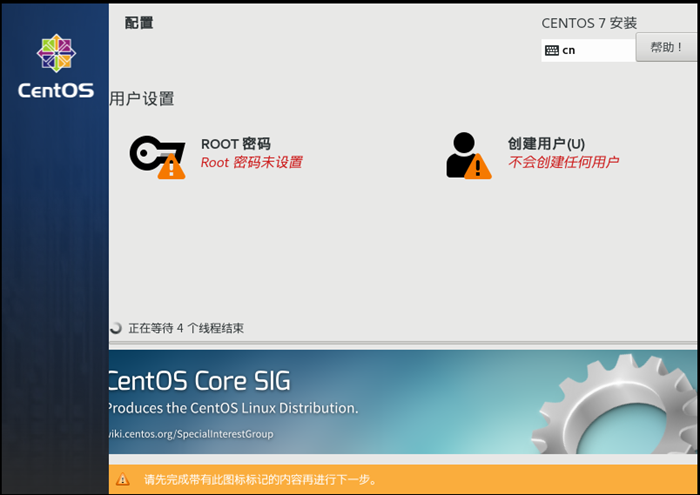Open the ROOT 密码 setting
The width and height of the screenshot is (700, 495).
(x=235, y=144)
